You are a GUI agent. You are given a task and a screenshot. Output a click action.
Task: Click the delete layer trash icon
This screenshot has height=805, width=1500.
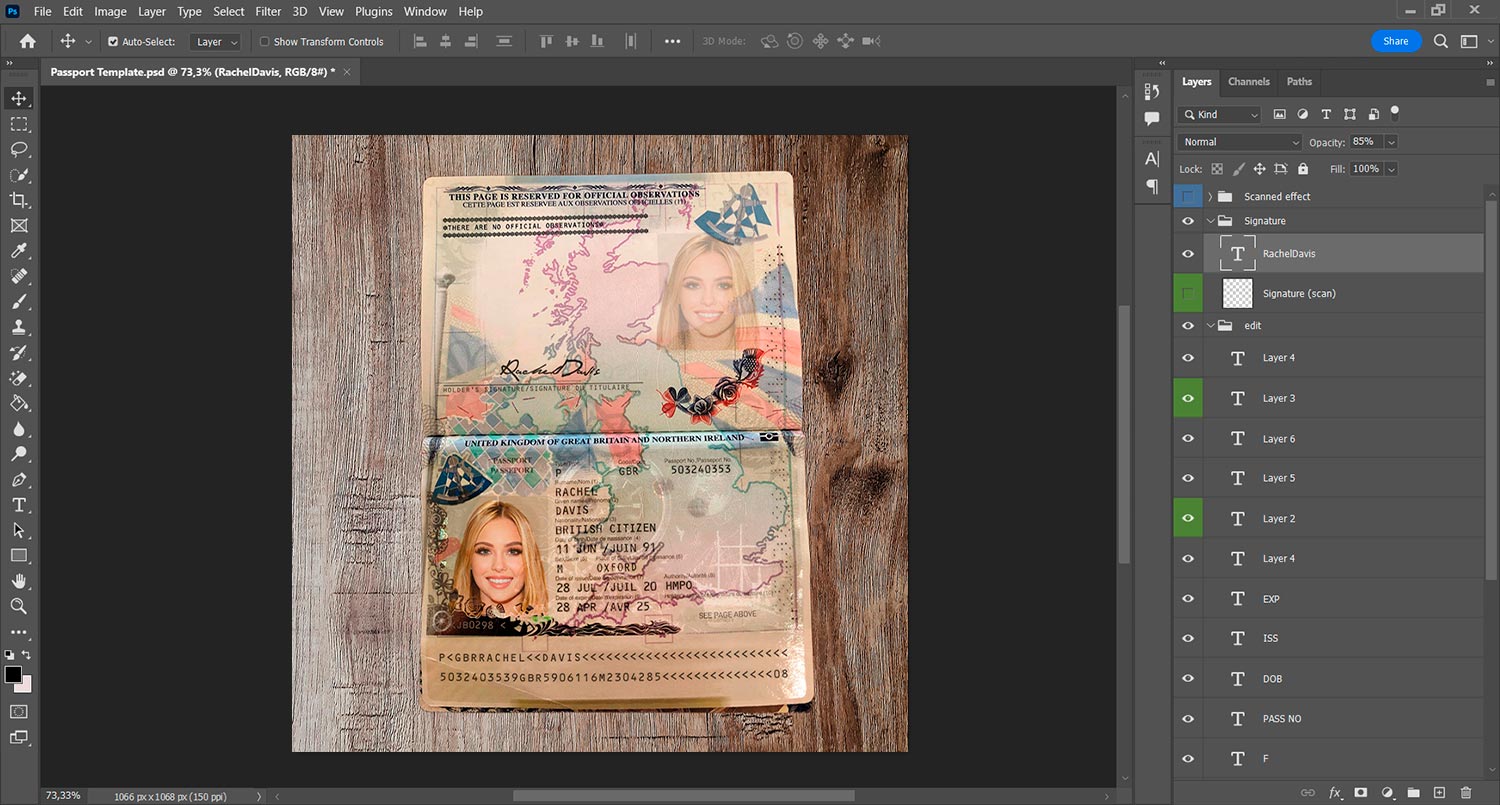[1466, 793]
